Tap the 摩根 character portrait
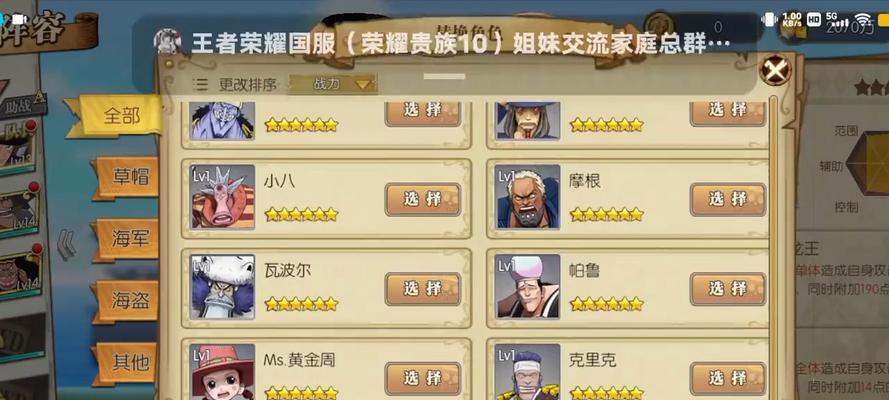The width and height of the screenshot is (889, 400). 528,197
